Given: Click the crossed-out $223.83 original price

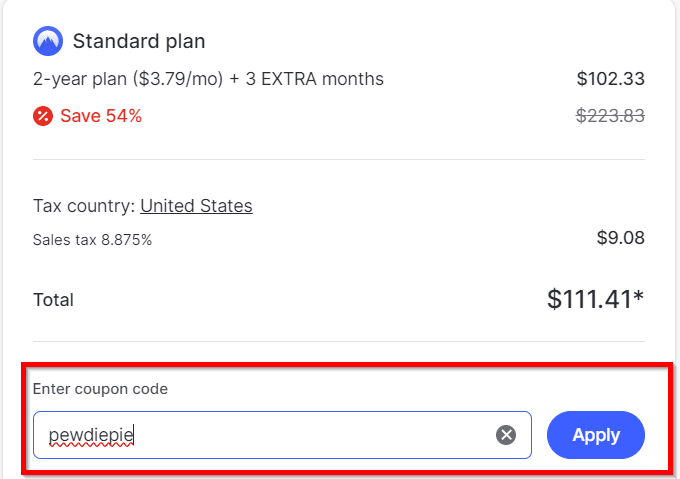Looking at the screenshot, I should [x=610, y=116].
